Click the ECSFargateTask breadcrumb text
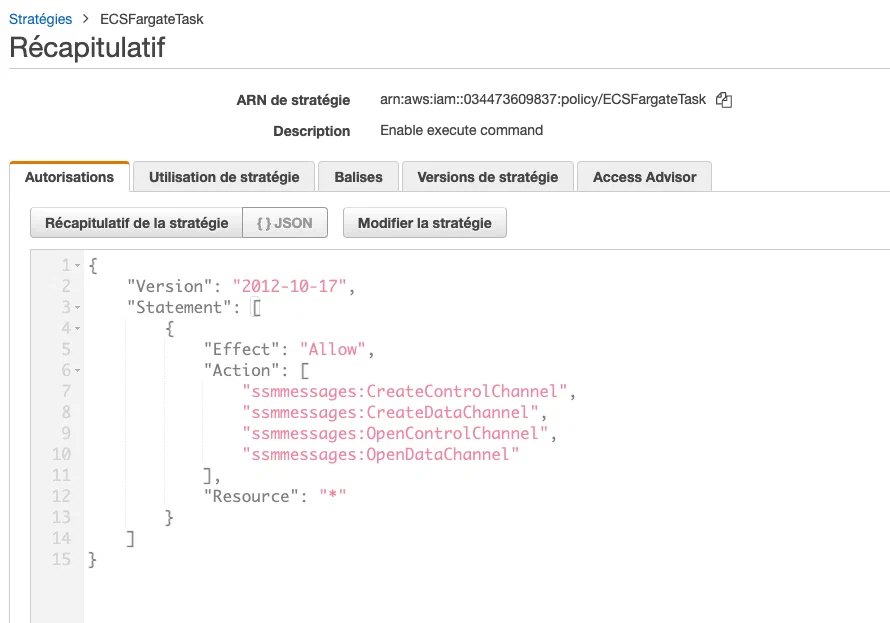The image size is (890, 623). 152,19
